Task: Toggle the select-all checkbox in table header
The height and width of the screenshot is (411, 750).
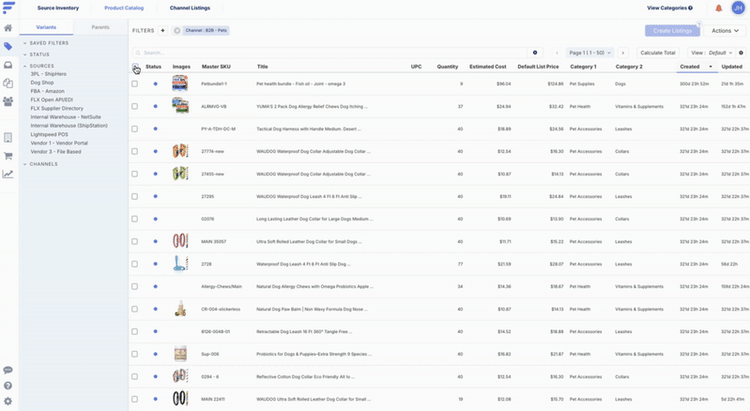Action: tap(135, 67)
